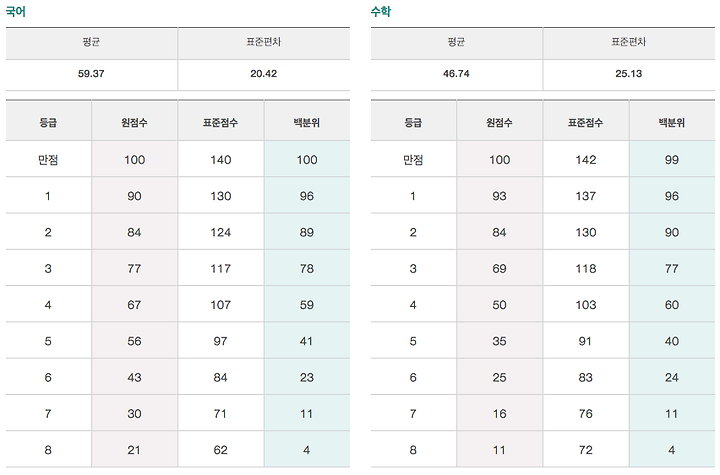
Task: Click 국어 grade 5 백분위 41
Action: pyautogui.click(x=306, y=341)
